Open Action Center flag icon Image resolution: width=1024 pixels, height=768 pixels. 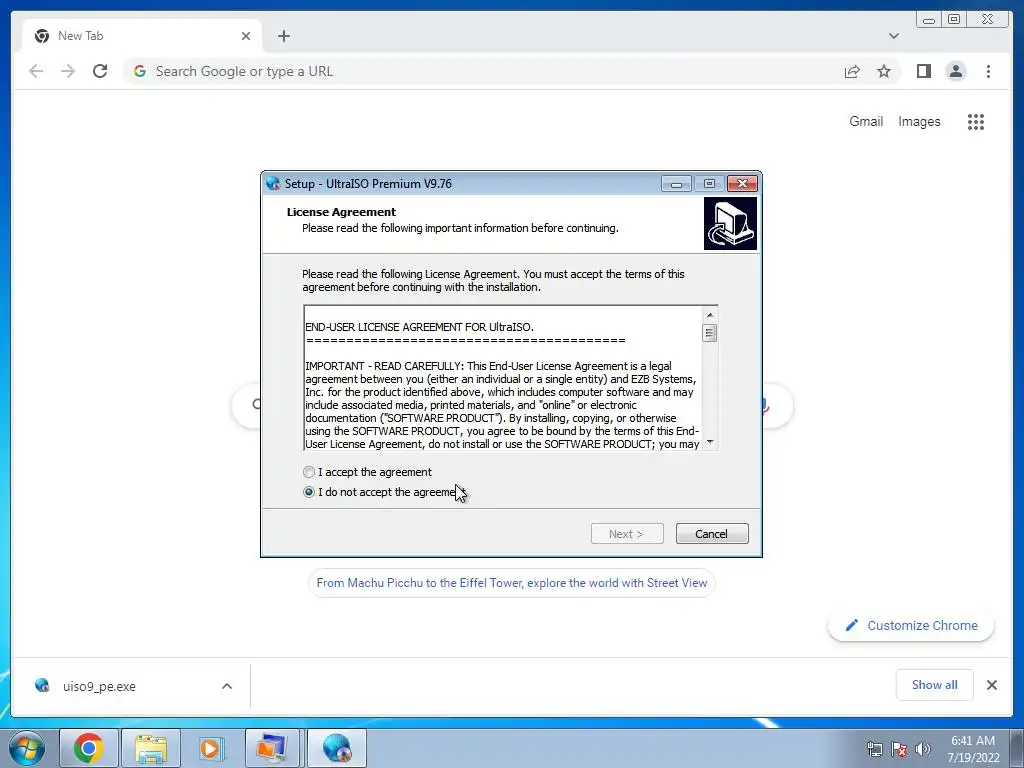pos(899,749)
